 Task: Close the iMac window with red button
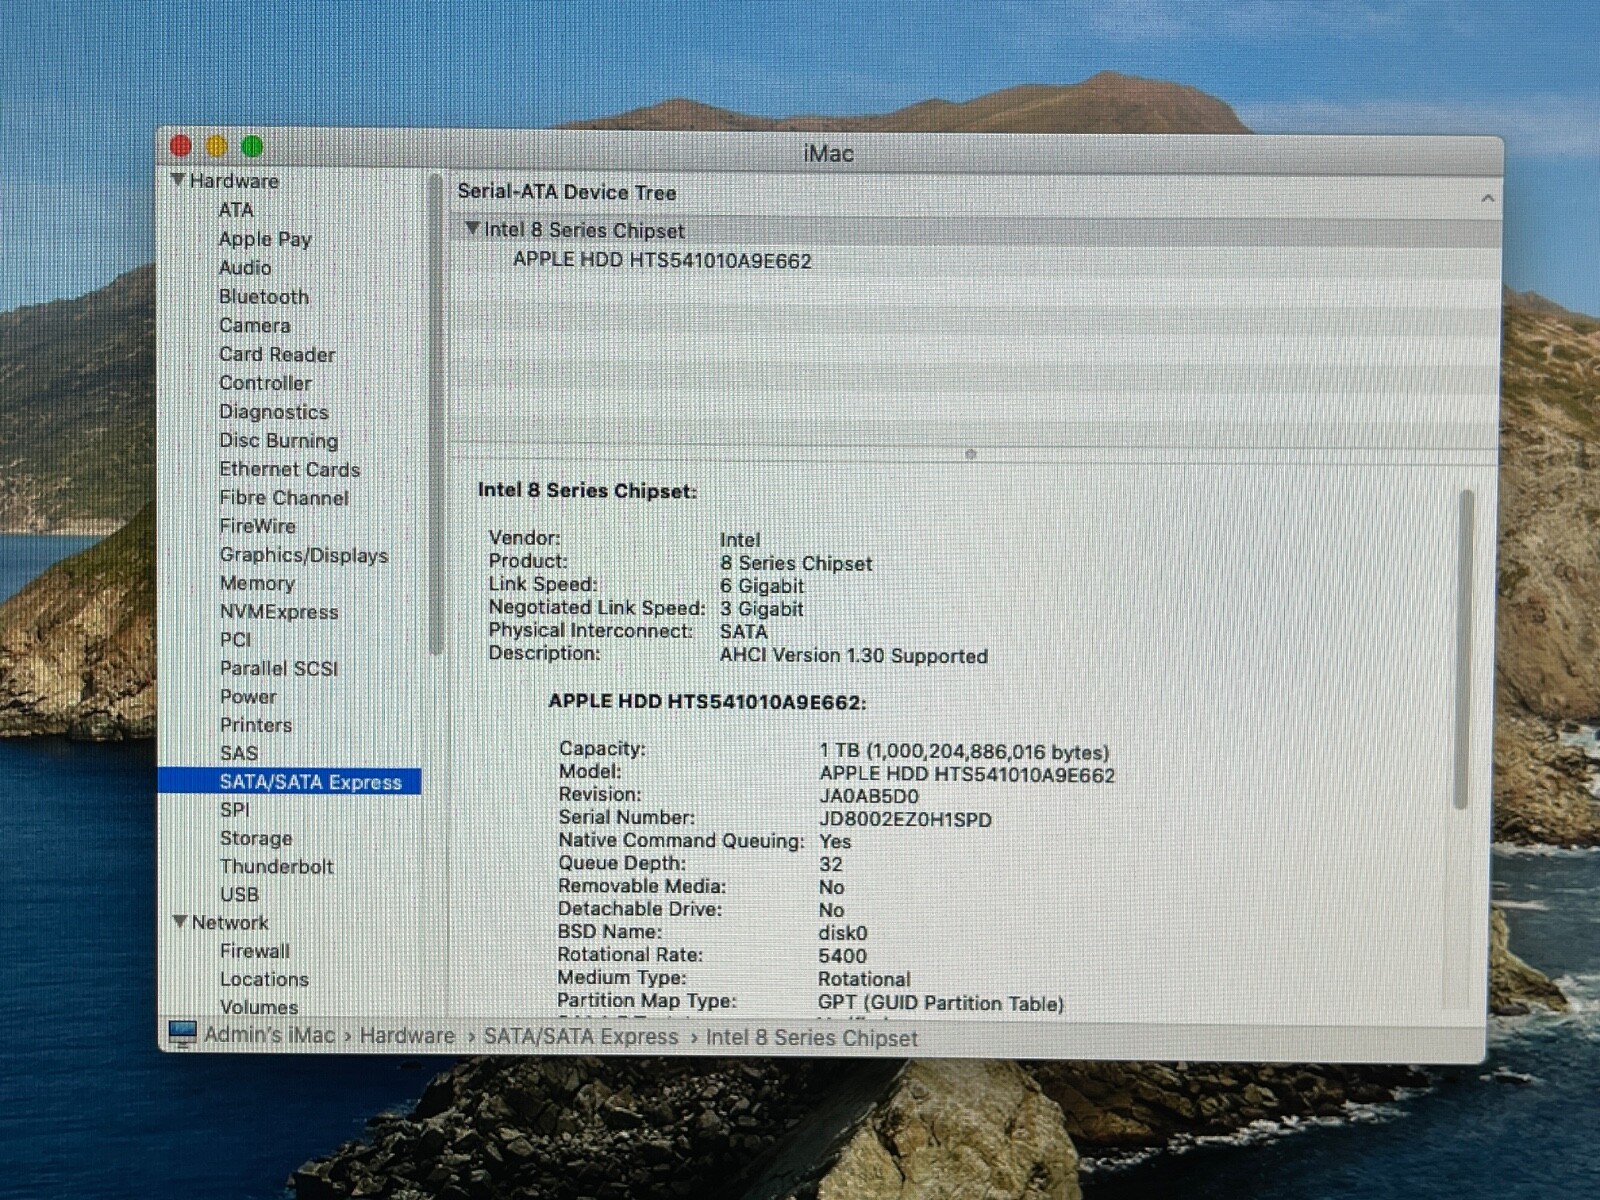tap(181, 147)
